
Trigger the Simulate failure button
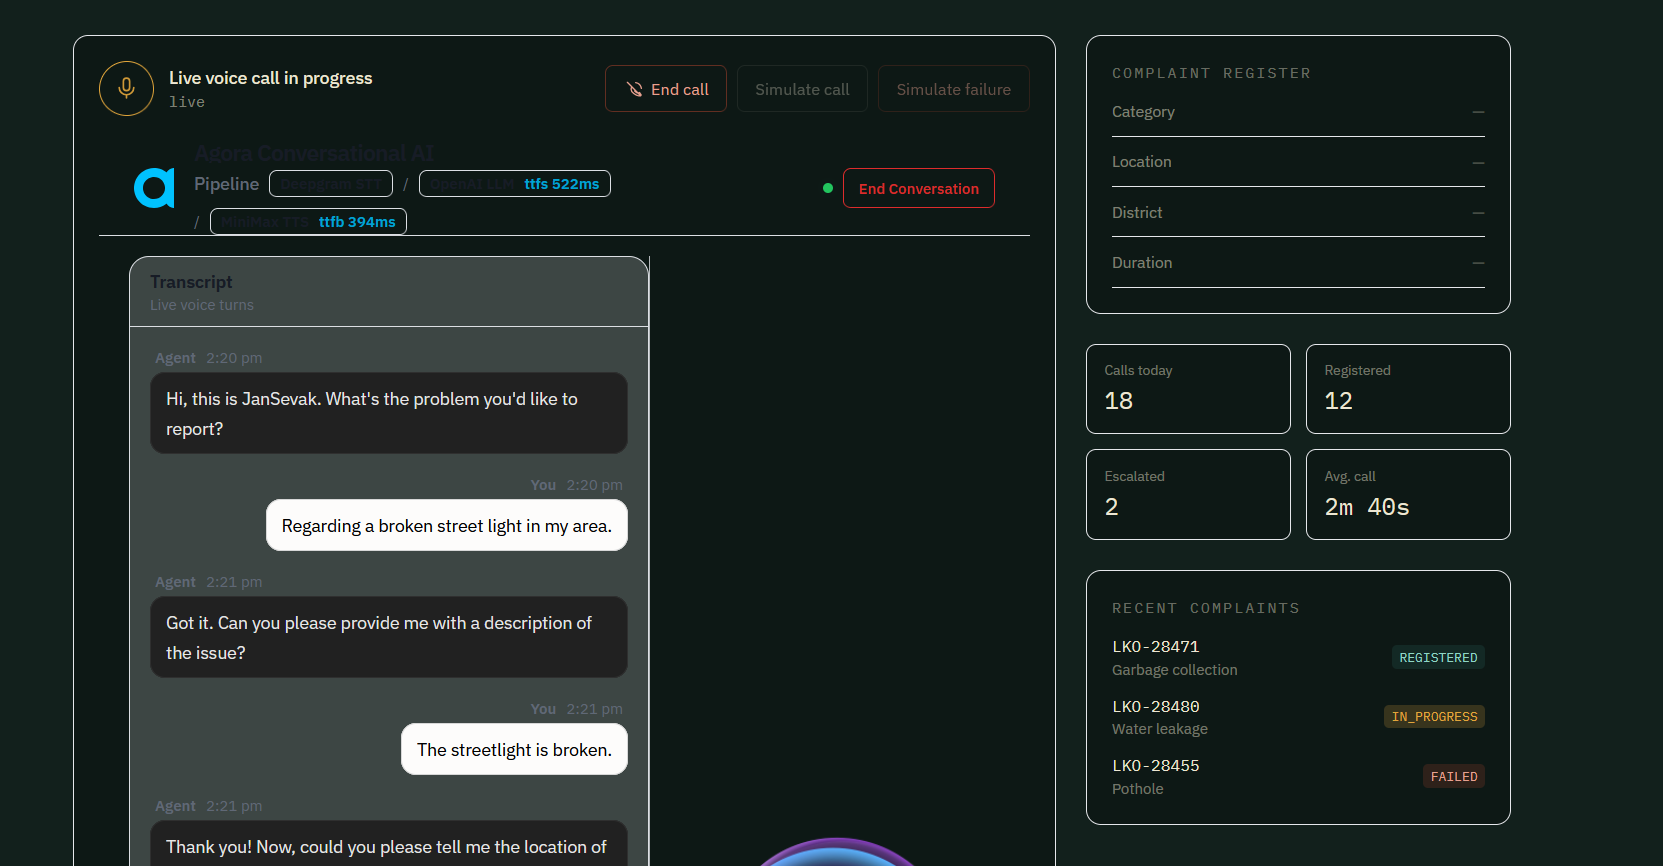pos(954,89)
